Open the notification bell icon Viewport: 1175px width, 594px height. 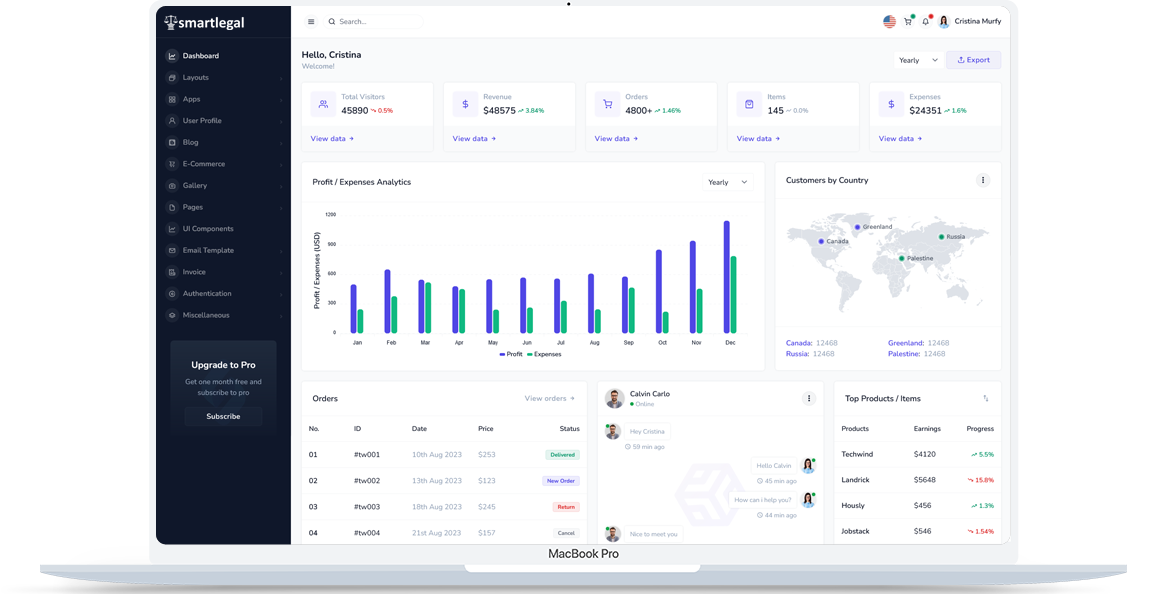926,20
